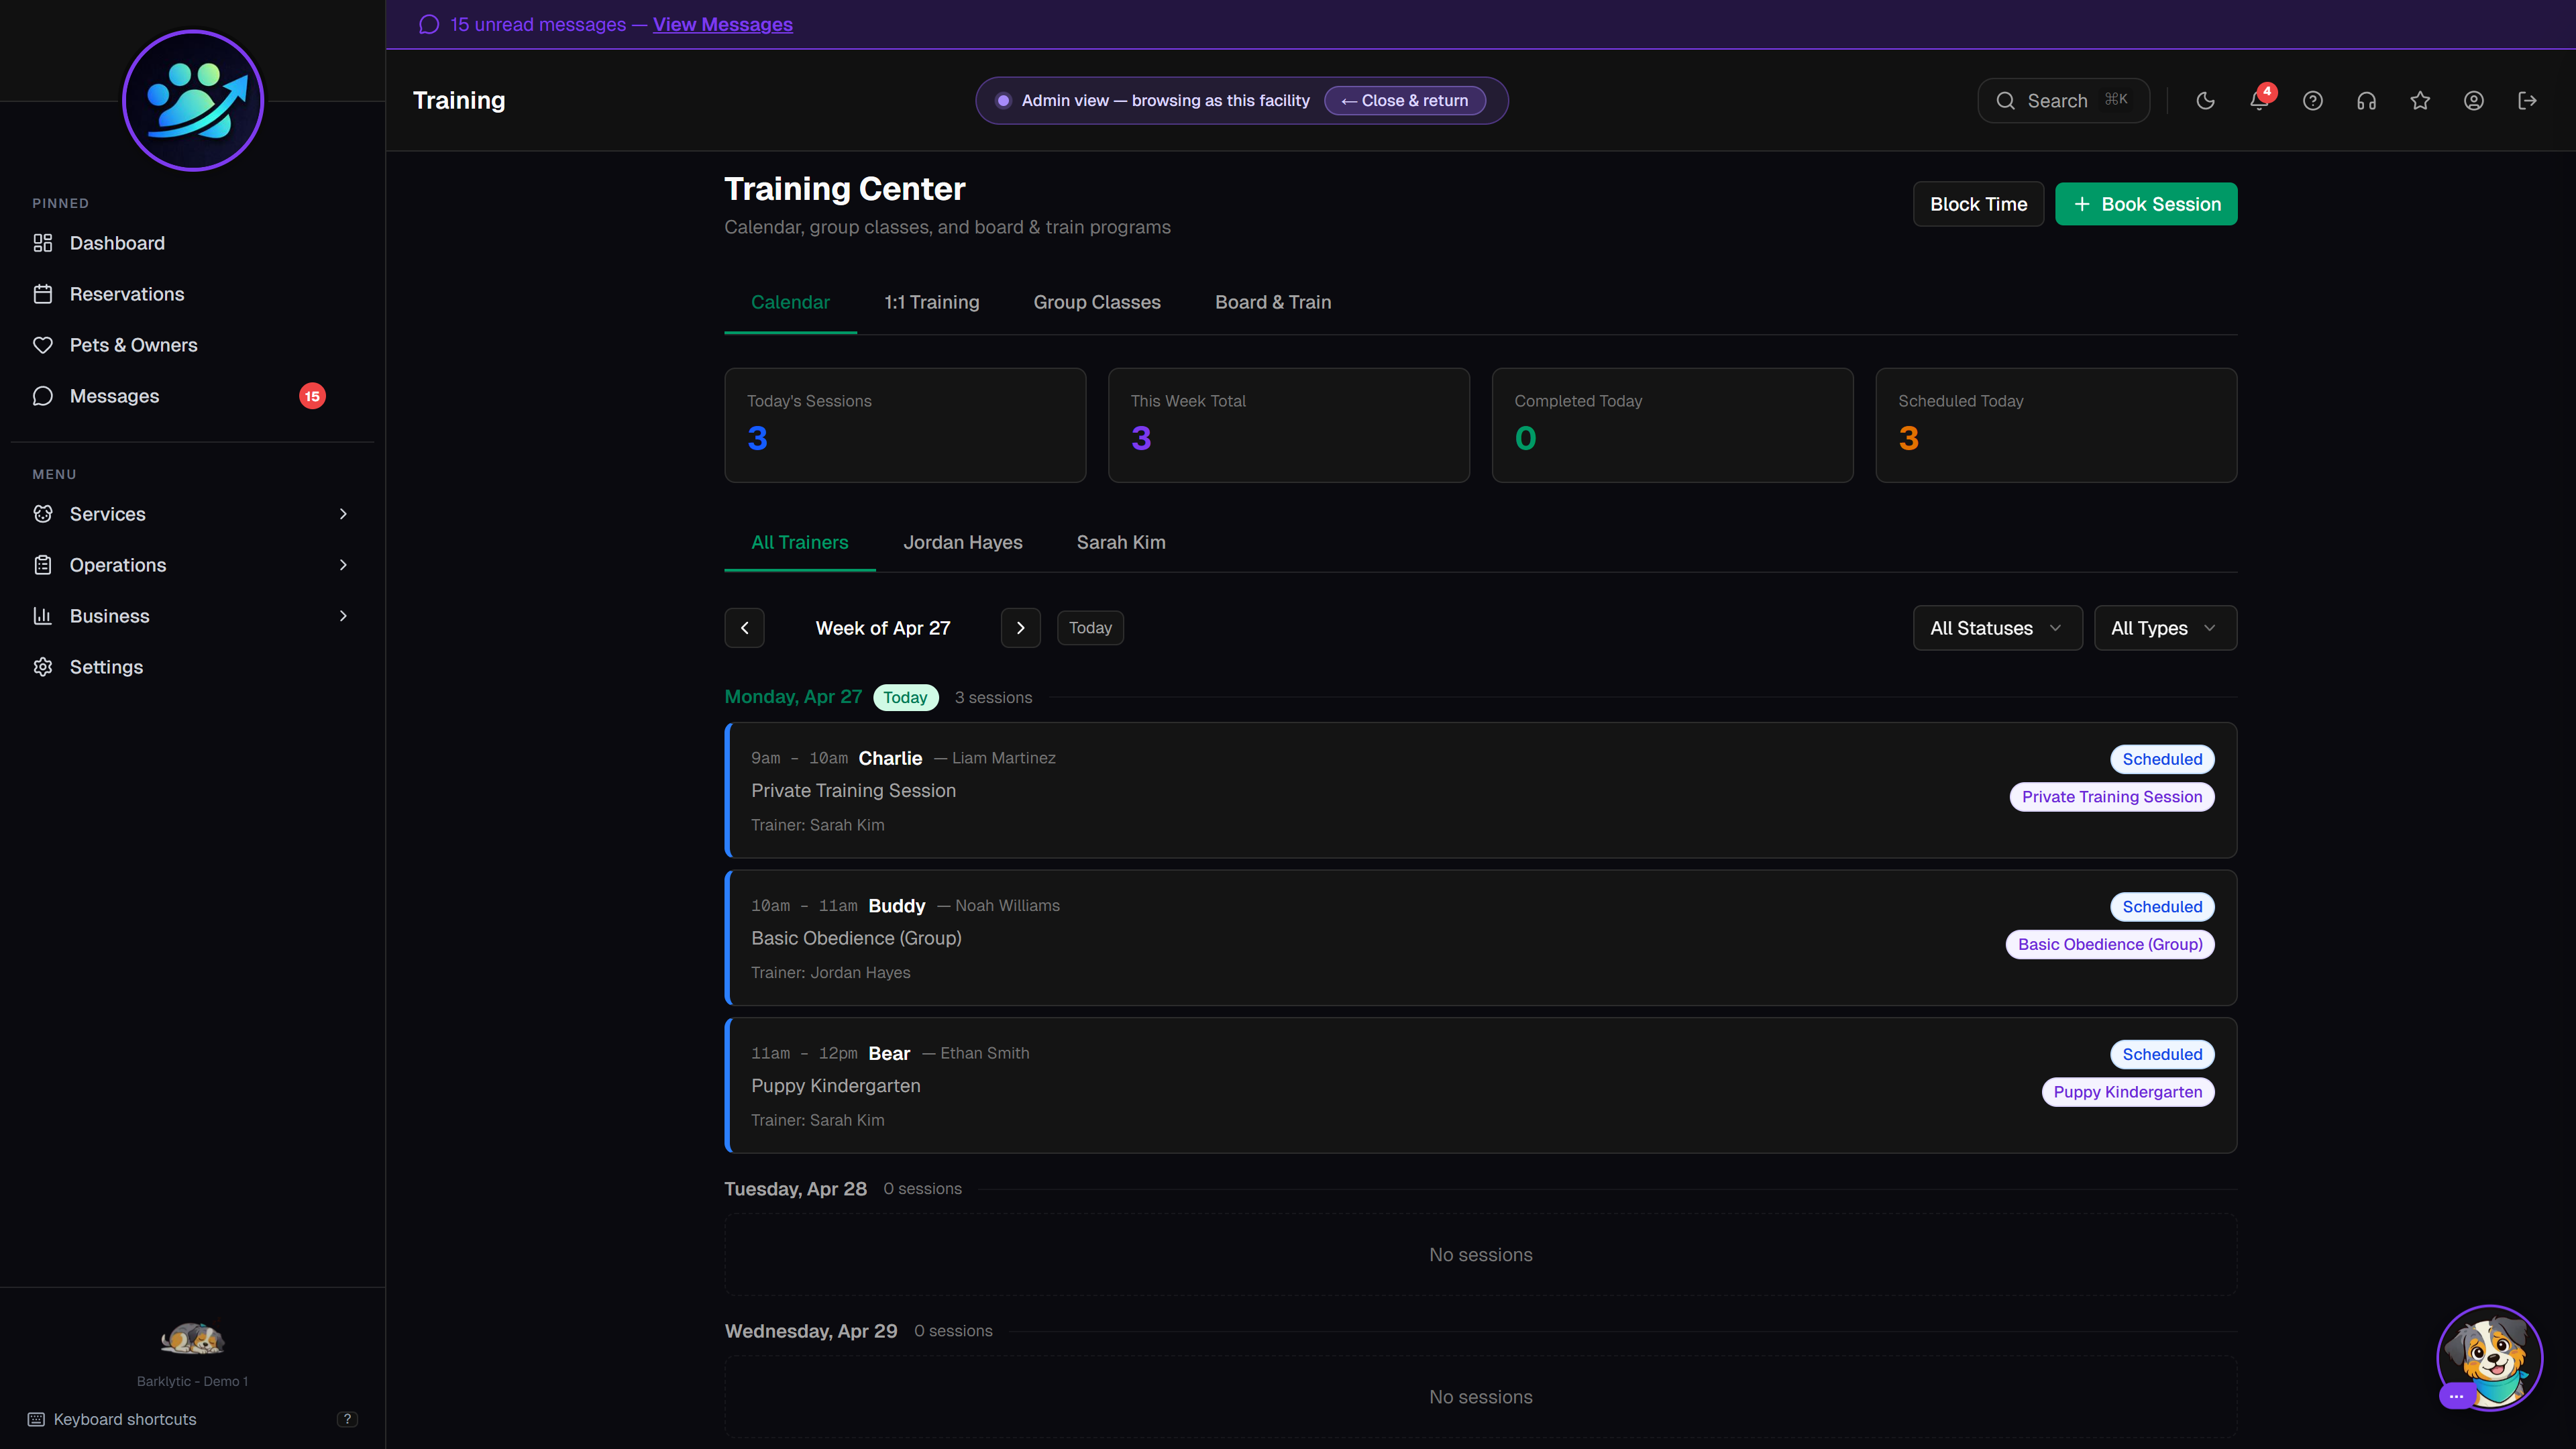
Task: Open the All Statuses dropdown
Action: click(1997, 628)
